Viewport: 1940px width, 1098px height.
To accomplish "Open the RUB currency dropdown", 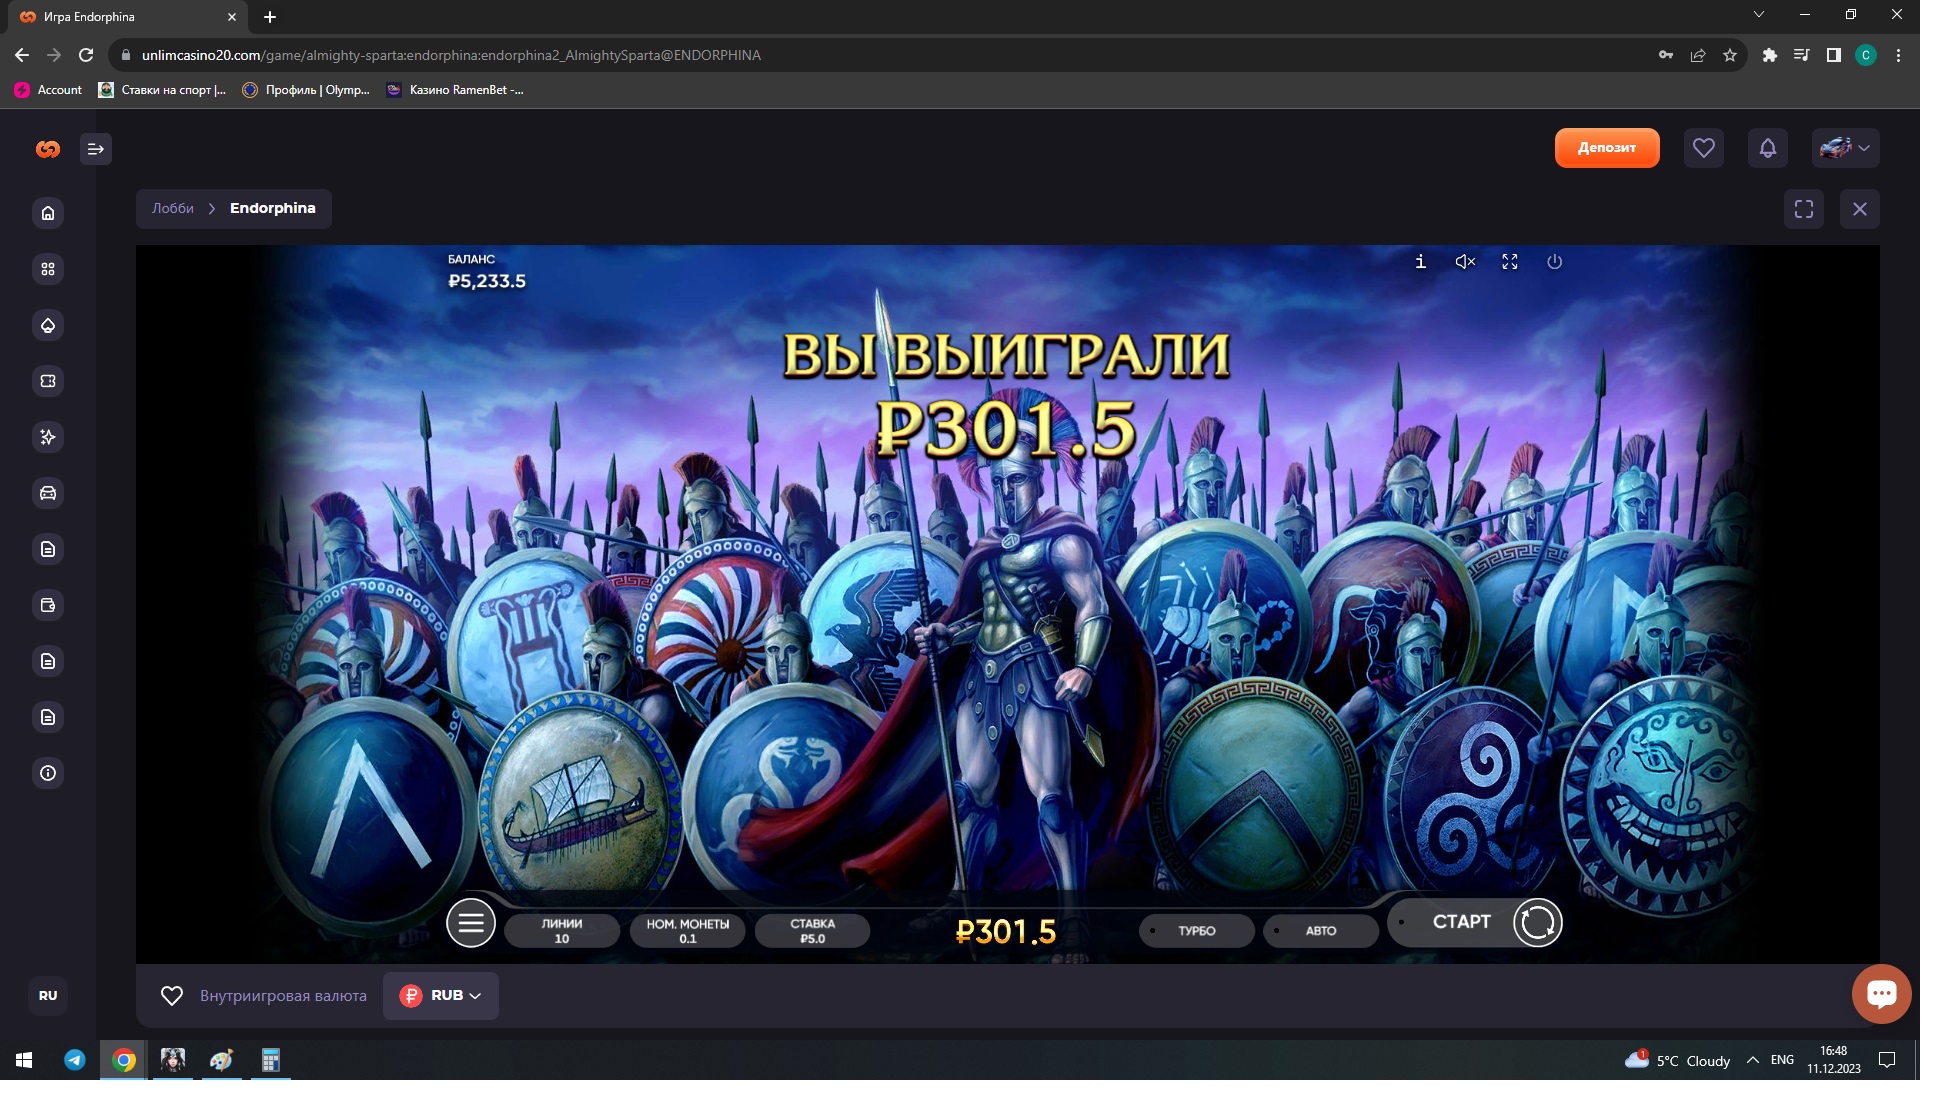I will point(441,996).
